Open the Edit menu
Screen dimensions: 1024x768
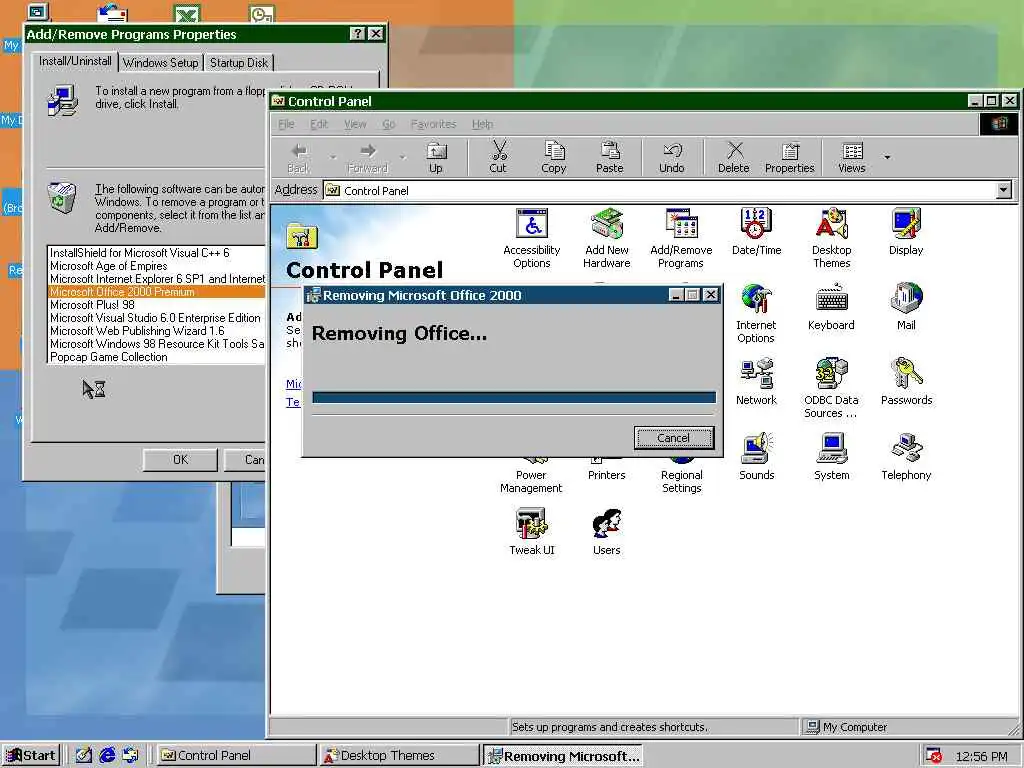pyautogui.click(x=319, y=124)
